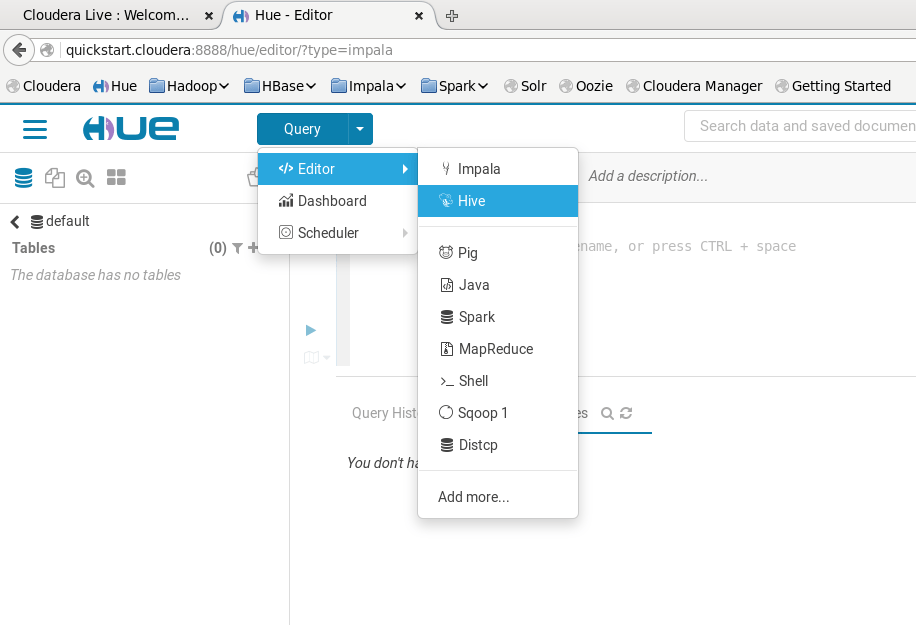The height and width of the screenshot is (625, 916).
Task: Open the Getting Started bookmark
Action: pos(840,86)
